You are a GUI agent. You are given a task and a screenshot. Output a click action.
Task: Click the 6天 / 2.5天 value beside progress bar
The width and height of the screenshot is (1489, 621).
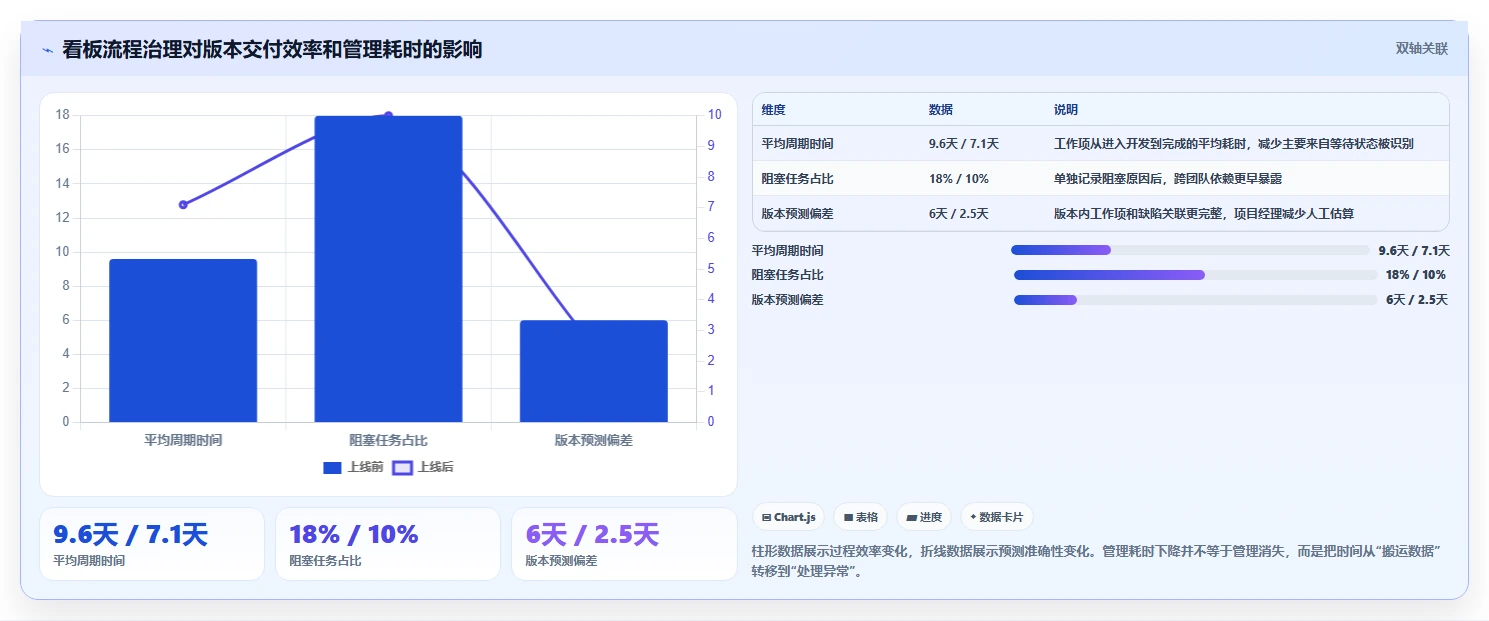point(1417,300)
